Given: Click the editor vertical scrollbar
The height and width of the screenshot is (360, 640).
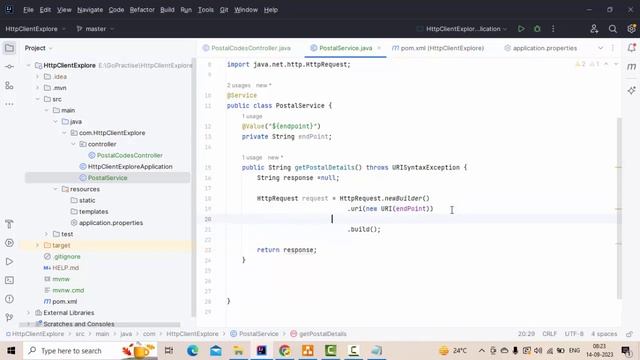Looking at the screenshot, I should point(619,208).
